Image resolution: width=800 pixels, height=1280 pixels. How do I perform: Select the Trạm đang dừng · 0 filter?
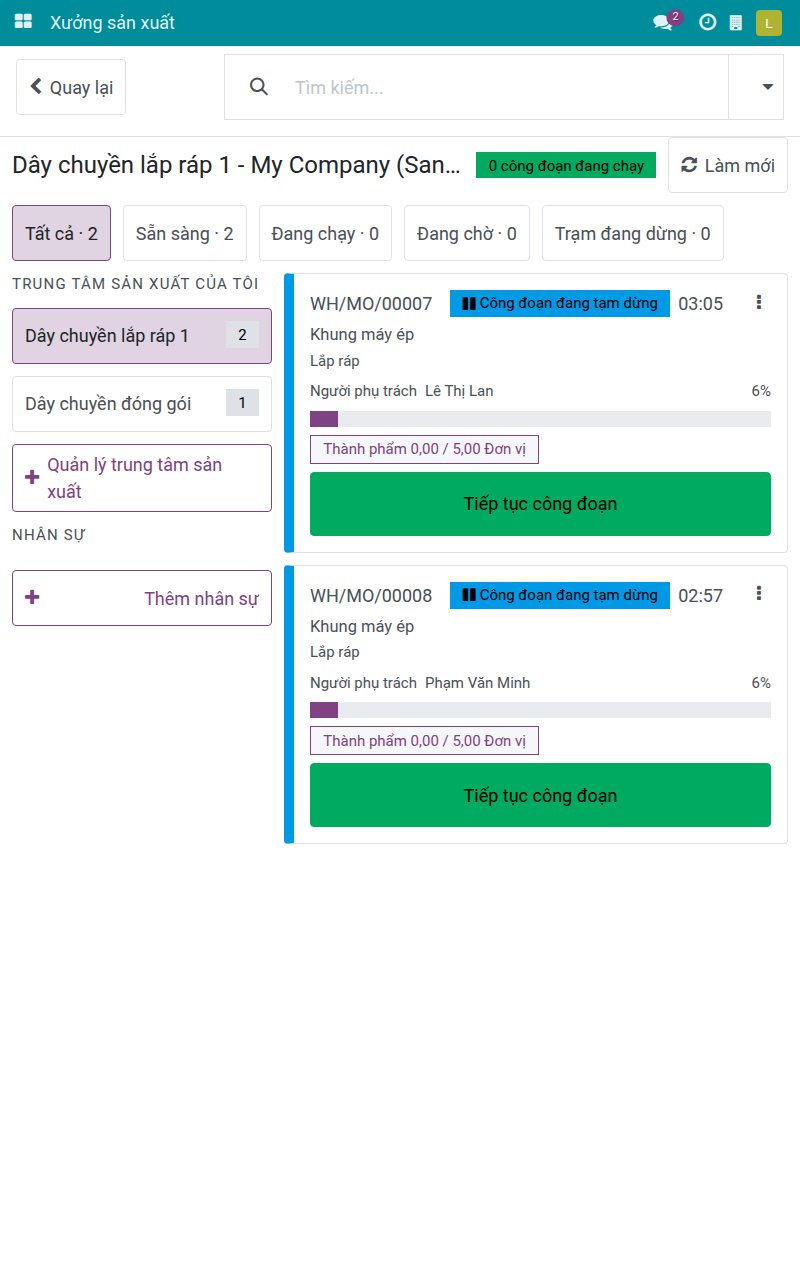pyautogui.click(x=633, y=233)
